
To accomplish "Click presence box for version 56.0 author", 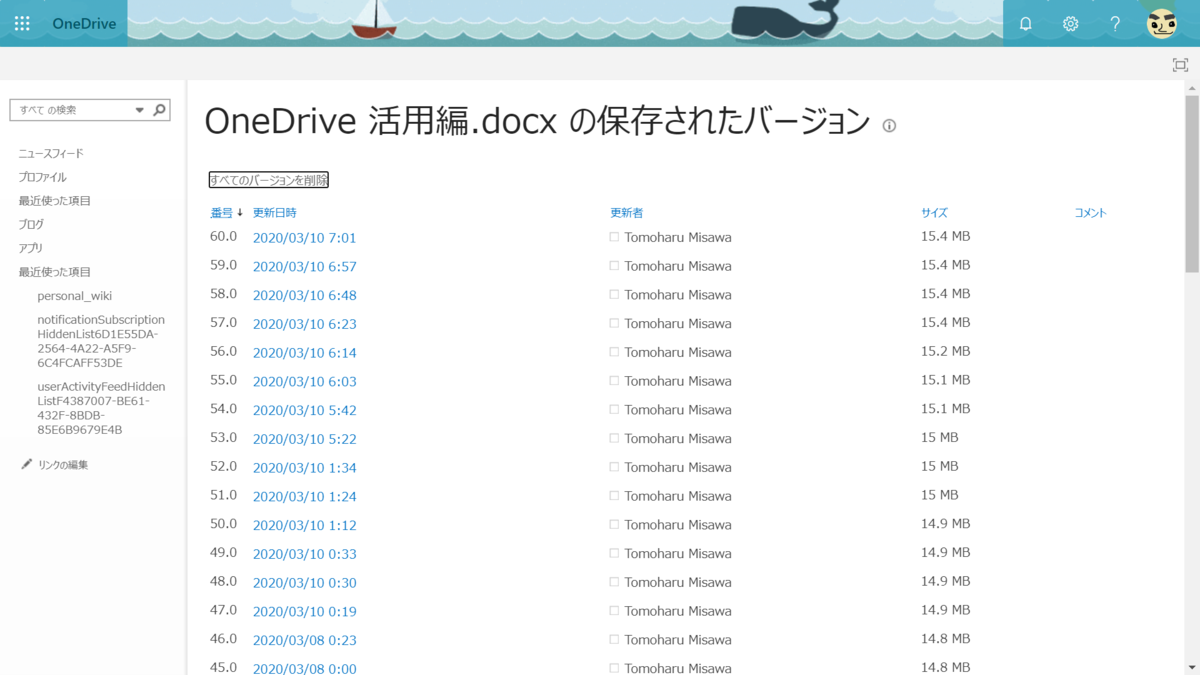I will pyautogui.click(x=614, y=352).
